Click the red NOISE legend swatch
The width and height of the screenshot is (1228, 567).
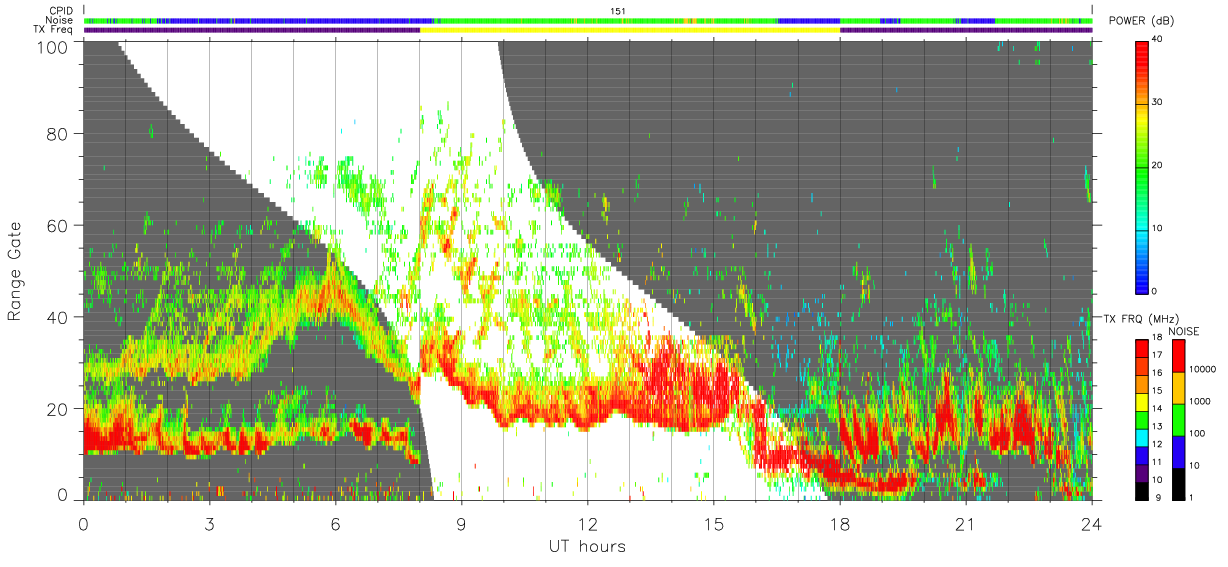pyautogui.click(x=1180, y=356)
